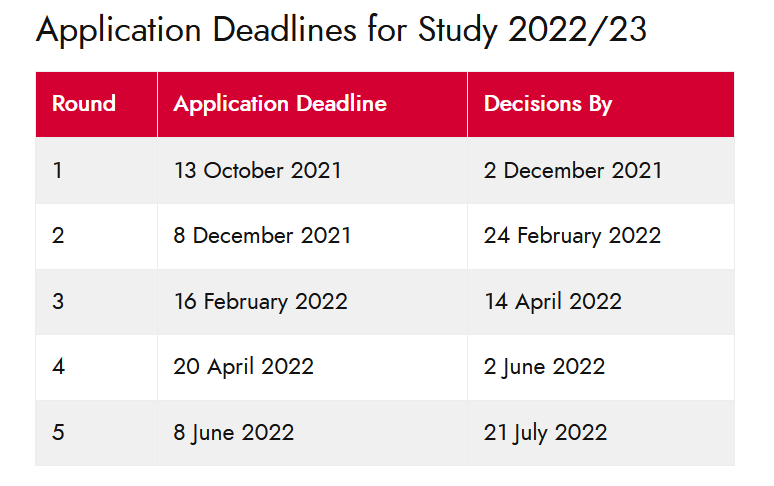This screenshot has height=486, width=774.
Task: Click the 13 October 2021 deadline cell
Action: tap(312, 171)
